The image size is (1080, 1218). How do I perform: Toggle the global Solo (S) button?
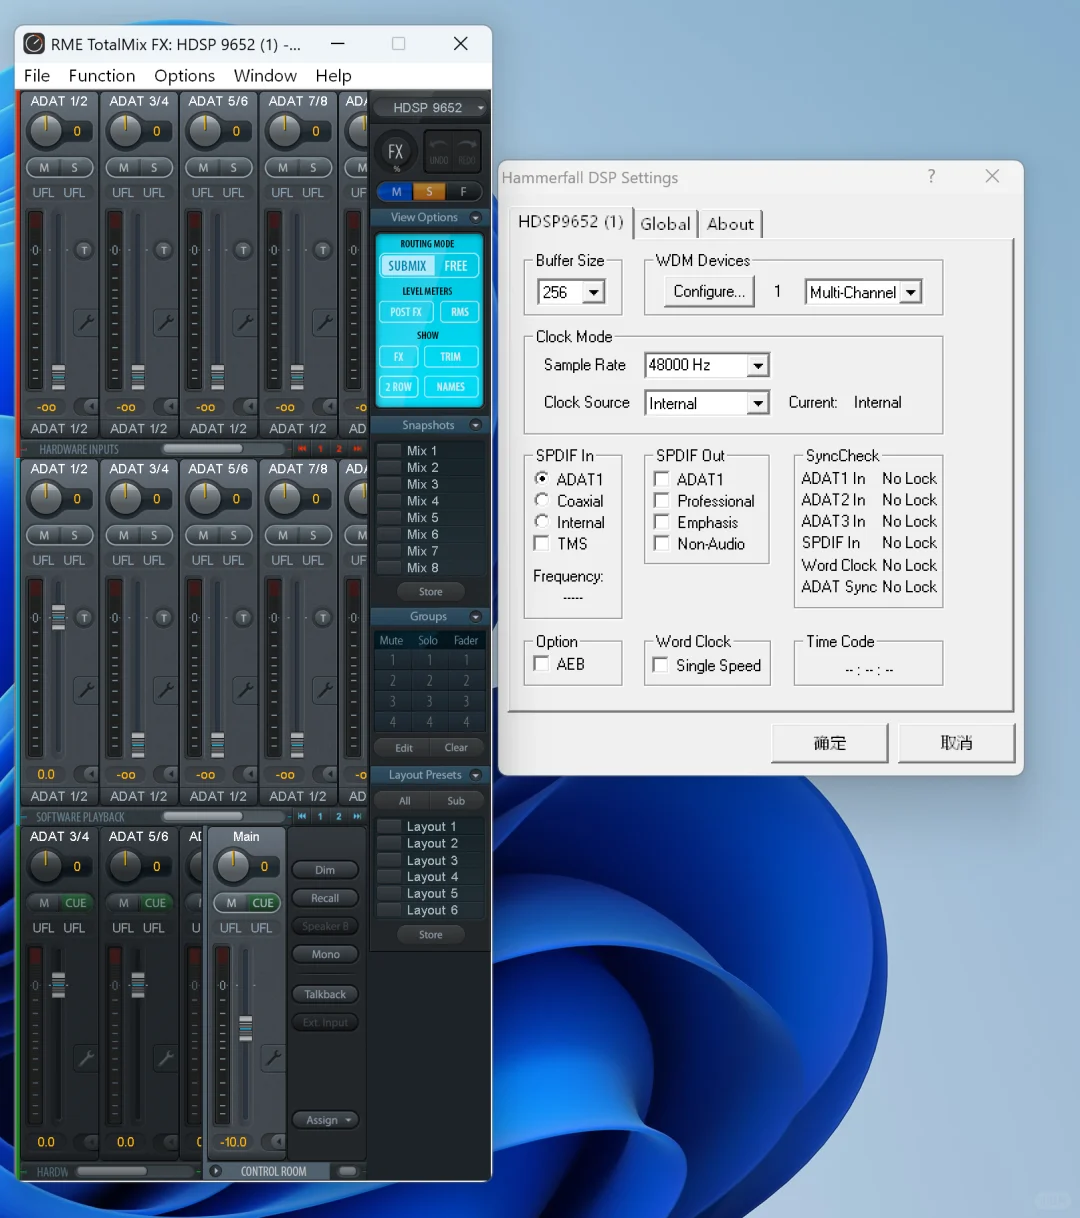click(x=429, y=191)
